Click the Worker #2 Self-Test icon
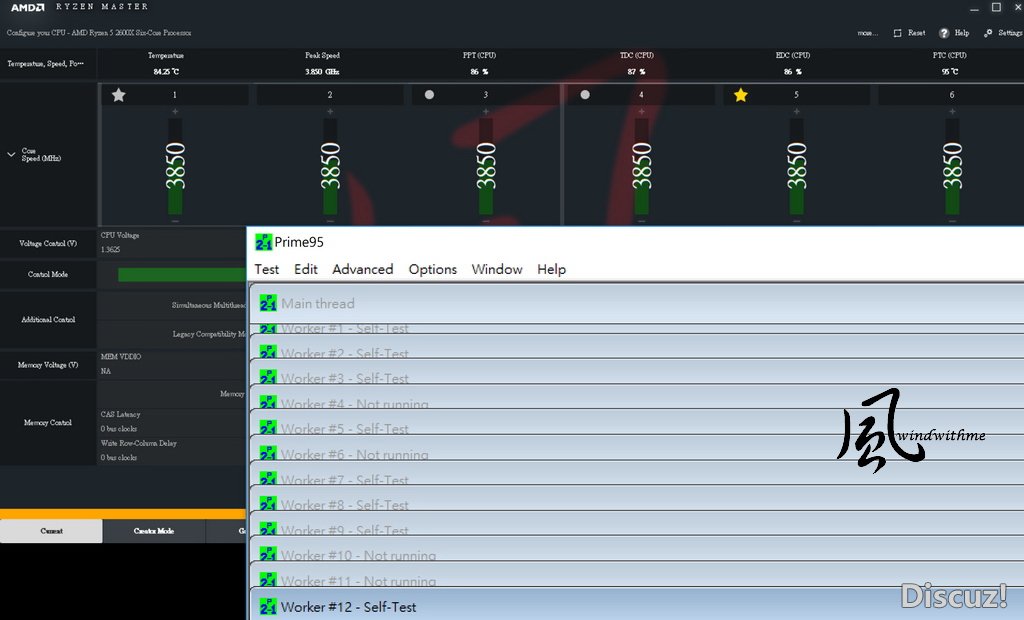The image size is (1024, 620). tap(268, 352)
